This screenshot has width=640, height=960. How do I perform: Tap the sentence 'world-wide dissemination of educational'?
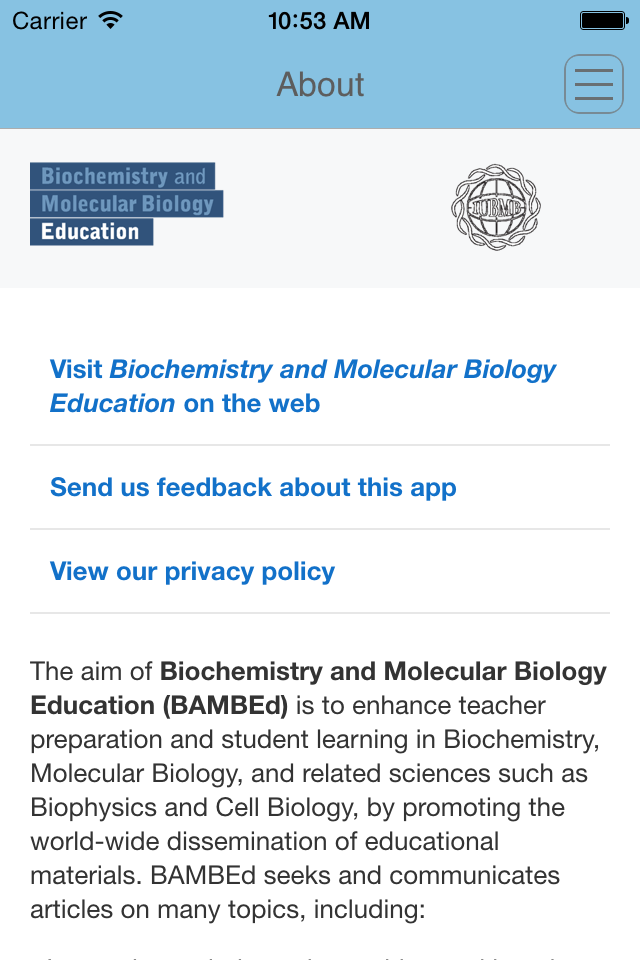(x=265, y=841)
